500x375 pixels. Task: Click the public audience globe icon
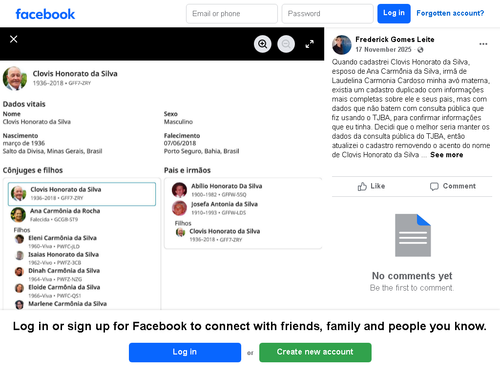(x=420, y=50)
